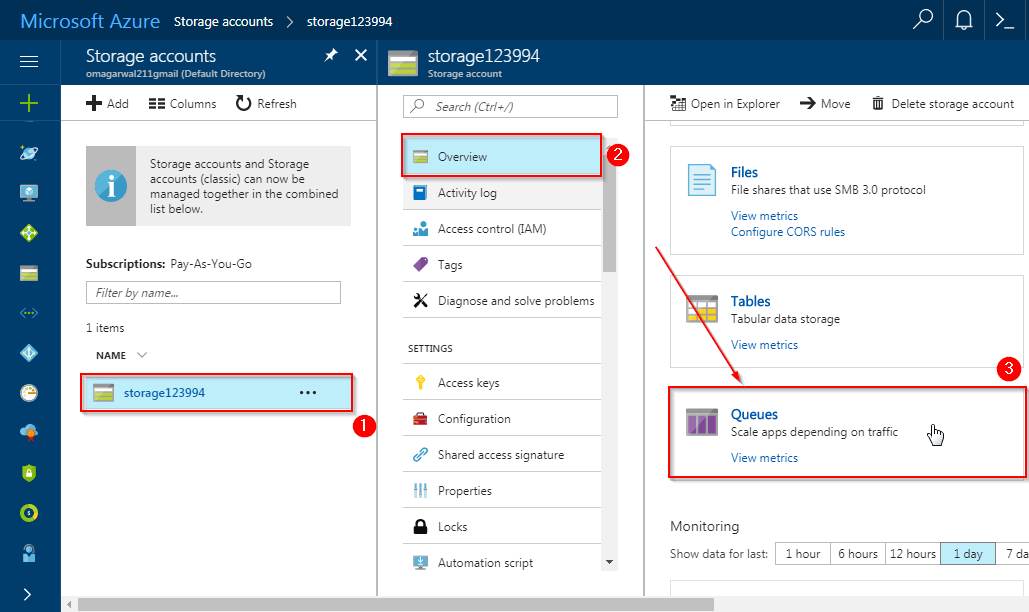This screenshot has width=1029, height=612.
Task: Open the hamburger menu in left sidebar
Action: pos(29,62)
